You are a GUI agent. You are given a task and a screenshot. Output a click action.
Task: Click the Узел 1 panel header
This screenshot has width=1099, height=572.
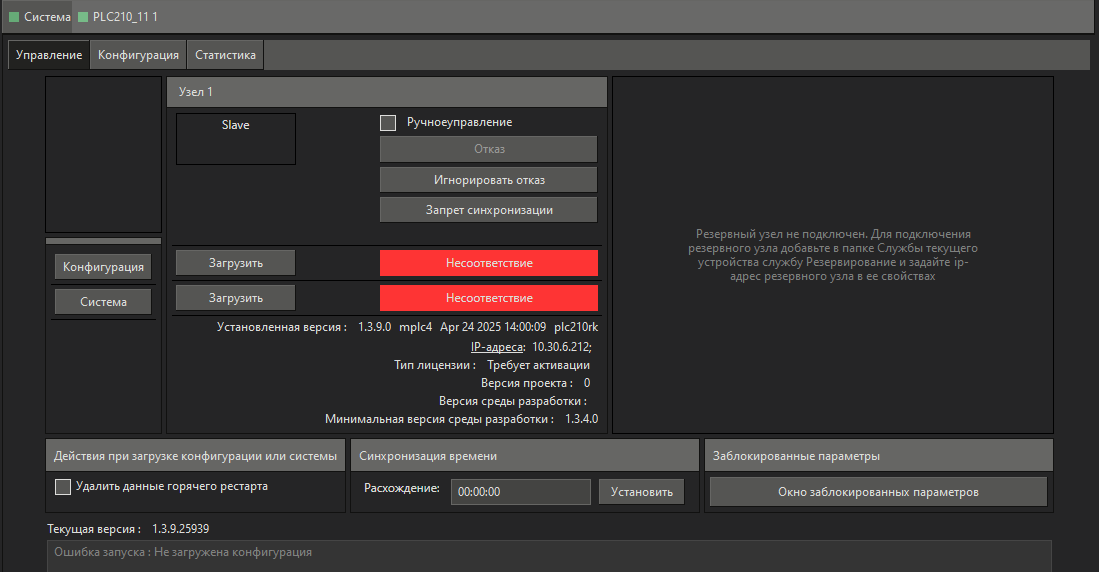tap(387, 92)
